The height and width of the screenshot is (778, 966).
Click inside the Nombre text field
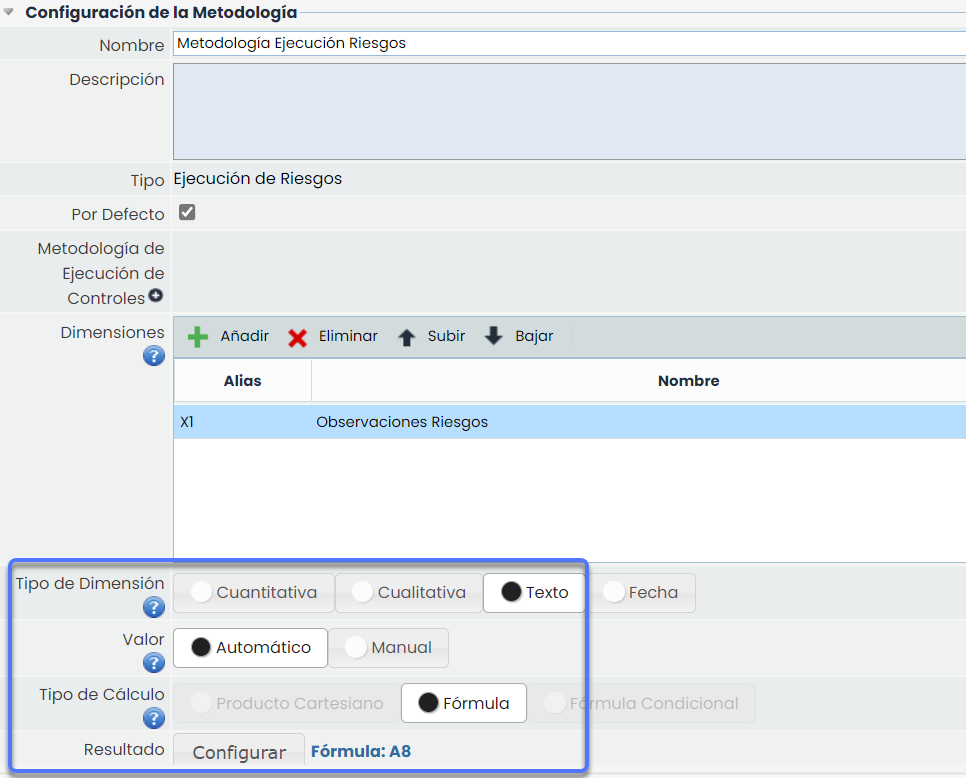click(568, 44)
